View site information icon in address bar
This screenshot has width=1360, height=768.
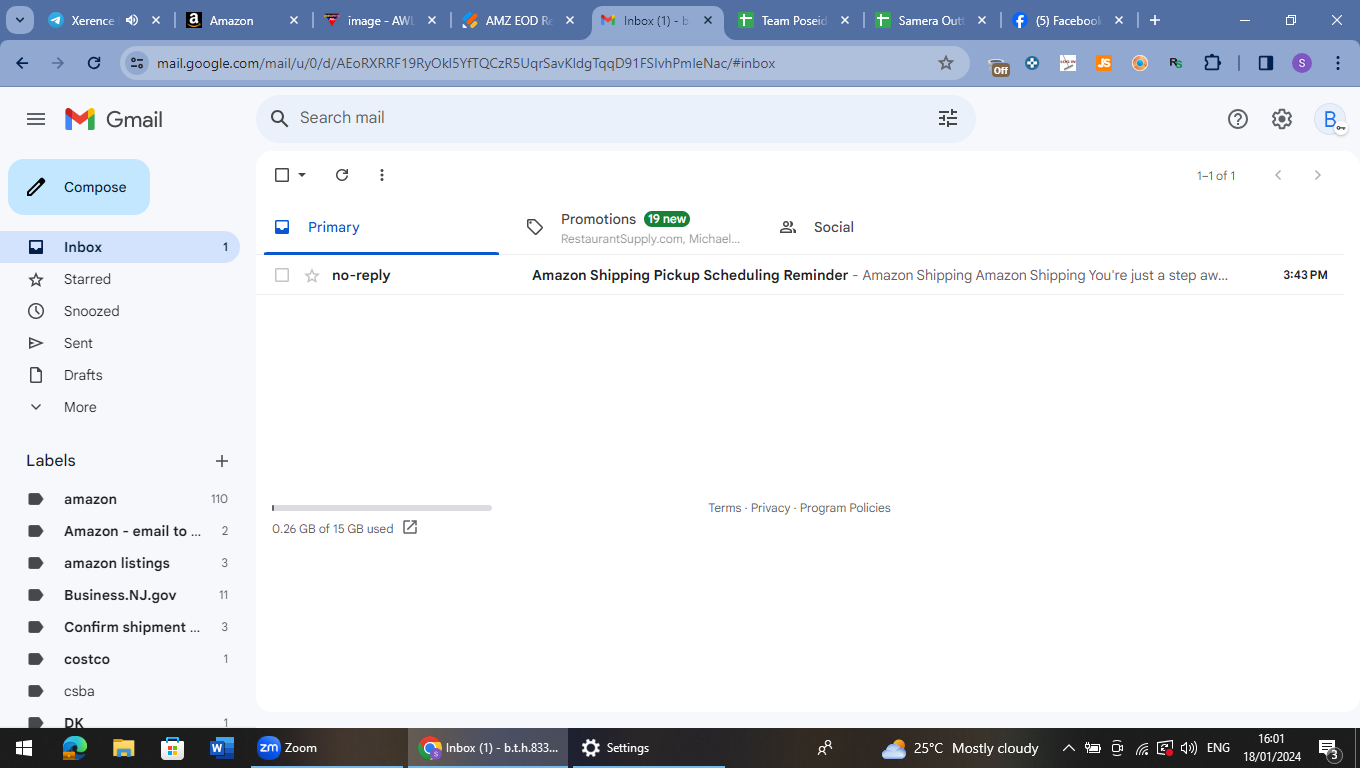pos(138,63)
